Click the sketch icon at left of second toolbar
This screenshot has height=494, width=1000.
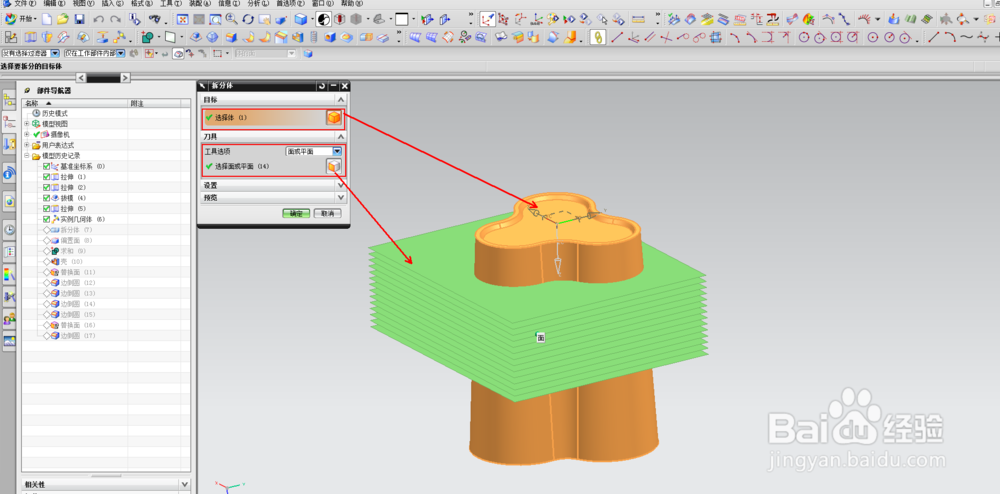coord(13,38)
